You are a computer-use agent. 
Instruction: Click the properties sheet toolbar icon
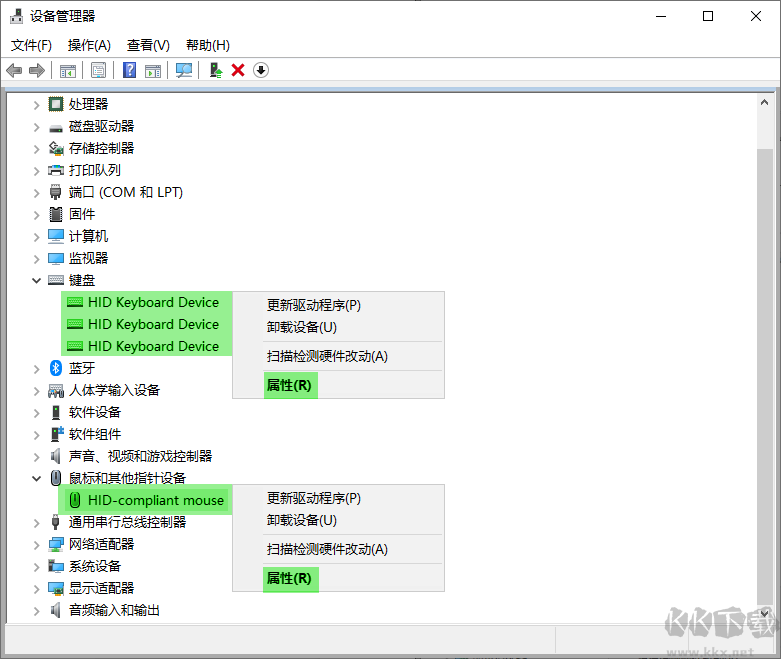point(98,70)
